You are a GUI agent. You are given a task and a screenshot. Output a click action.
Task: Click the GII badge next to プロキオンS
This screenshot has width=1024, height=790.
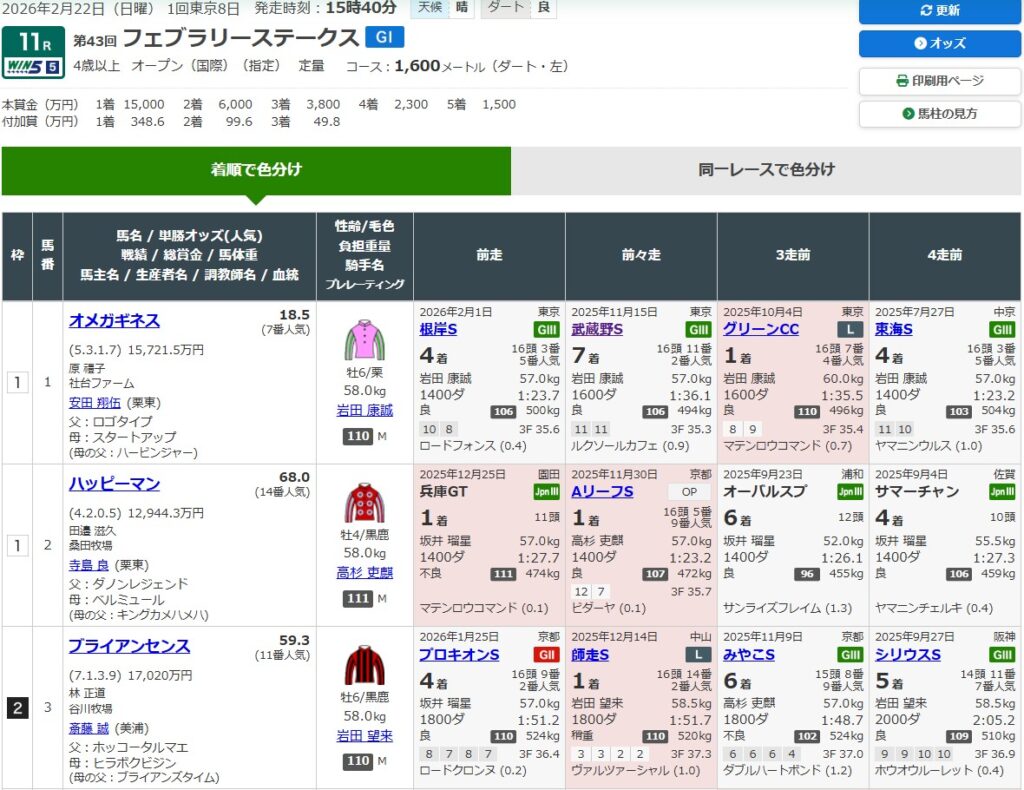point(546,655)
